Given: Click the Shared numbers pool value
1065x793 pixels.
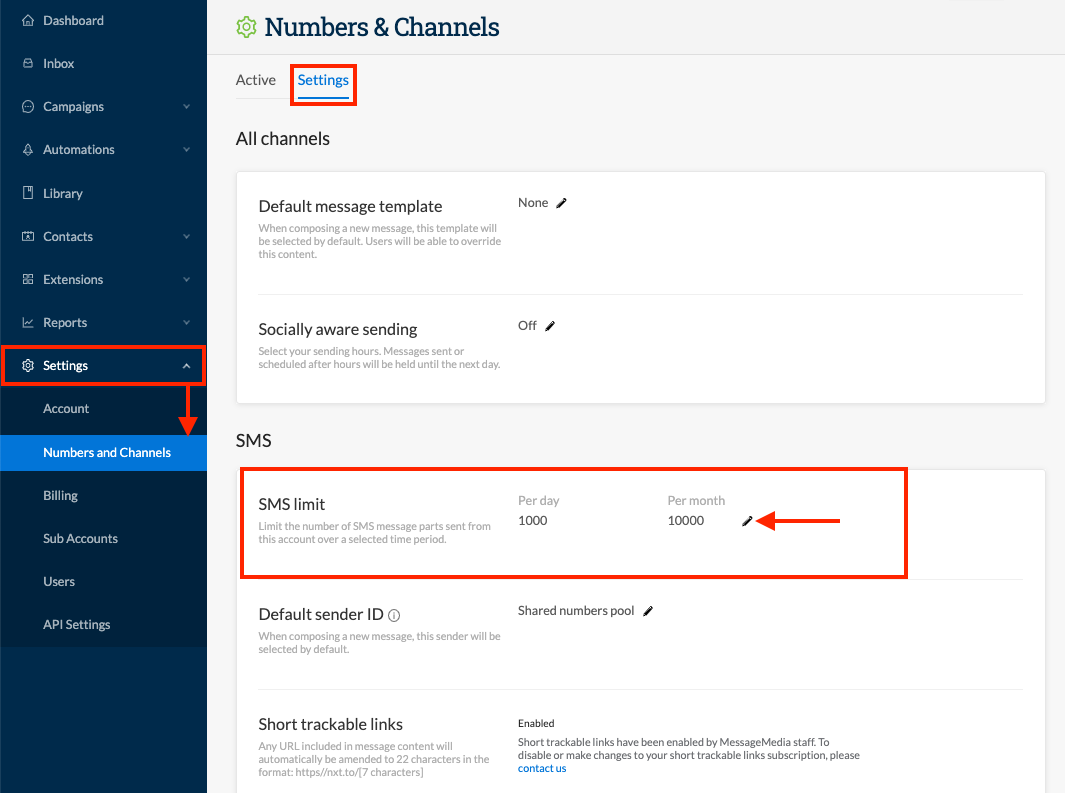Looking at the screenshot, I should [x=576, y=611].
